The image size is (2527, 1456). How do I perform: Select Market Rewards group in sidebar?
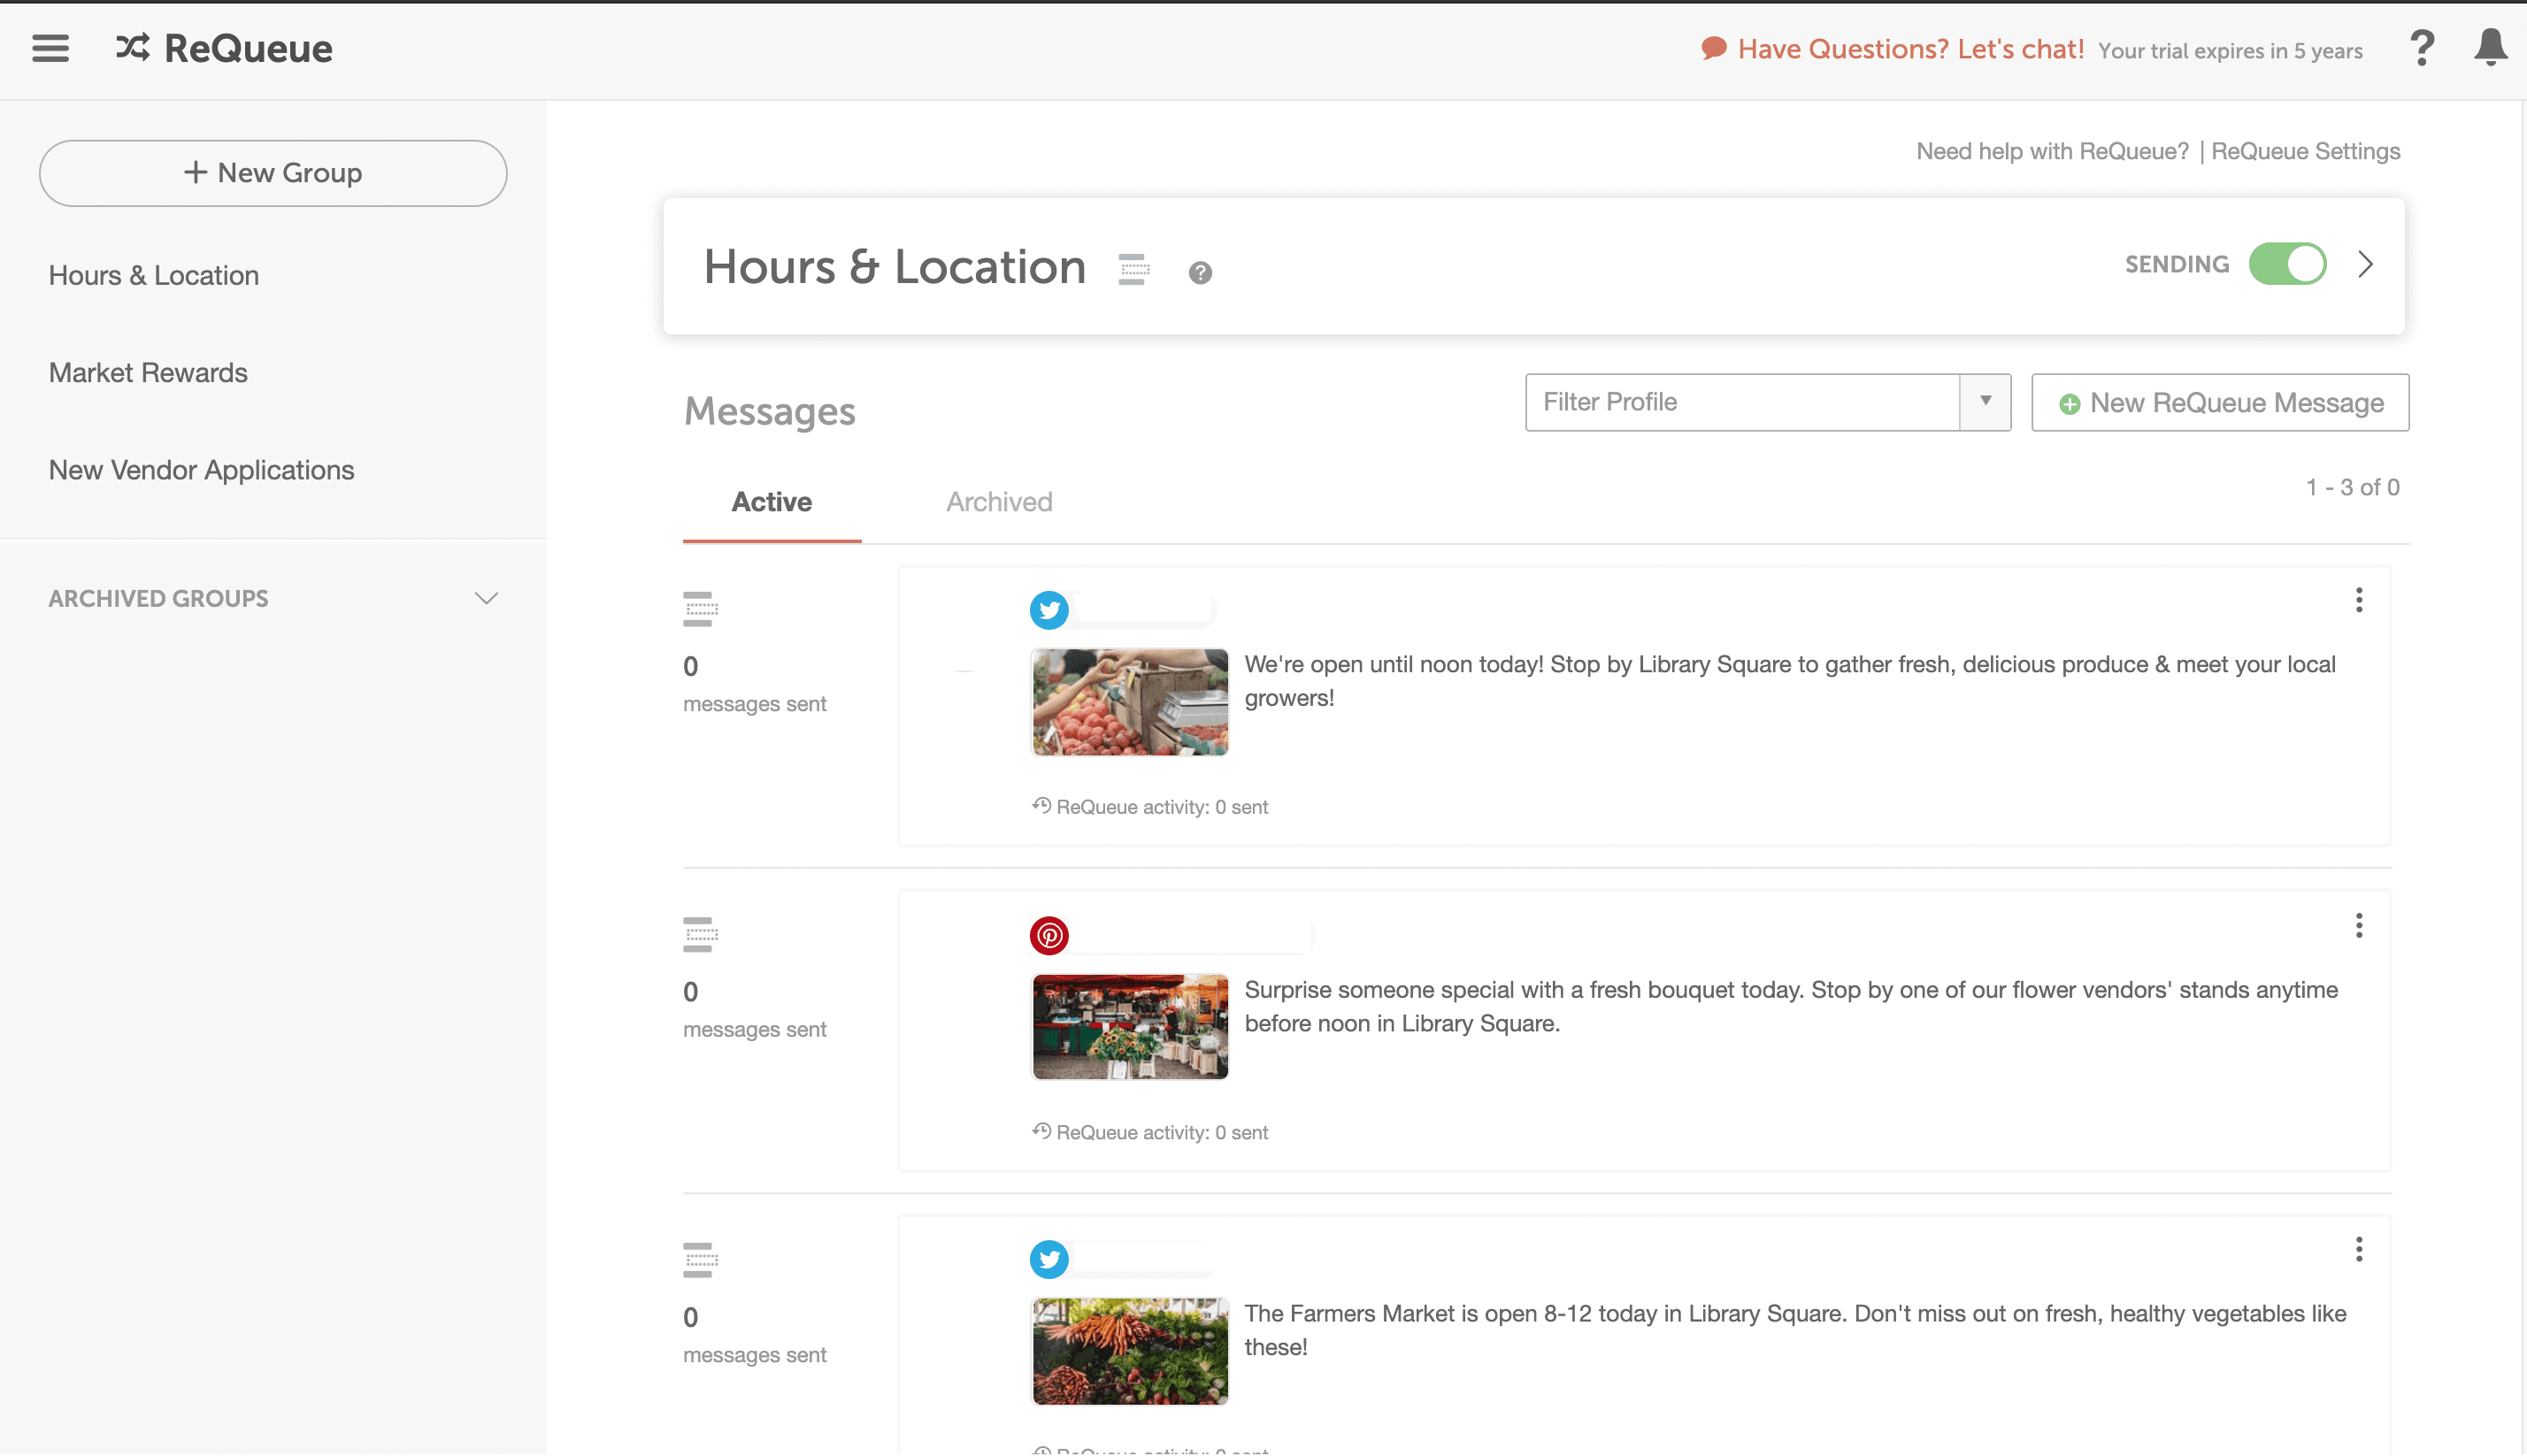pyautogui.click(x=148, y=372)
